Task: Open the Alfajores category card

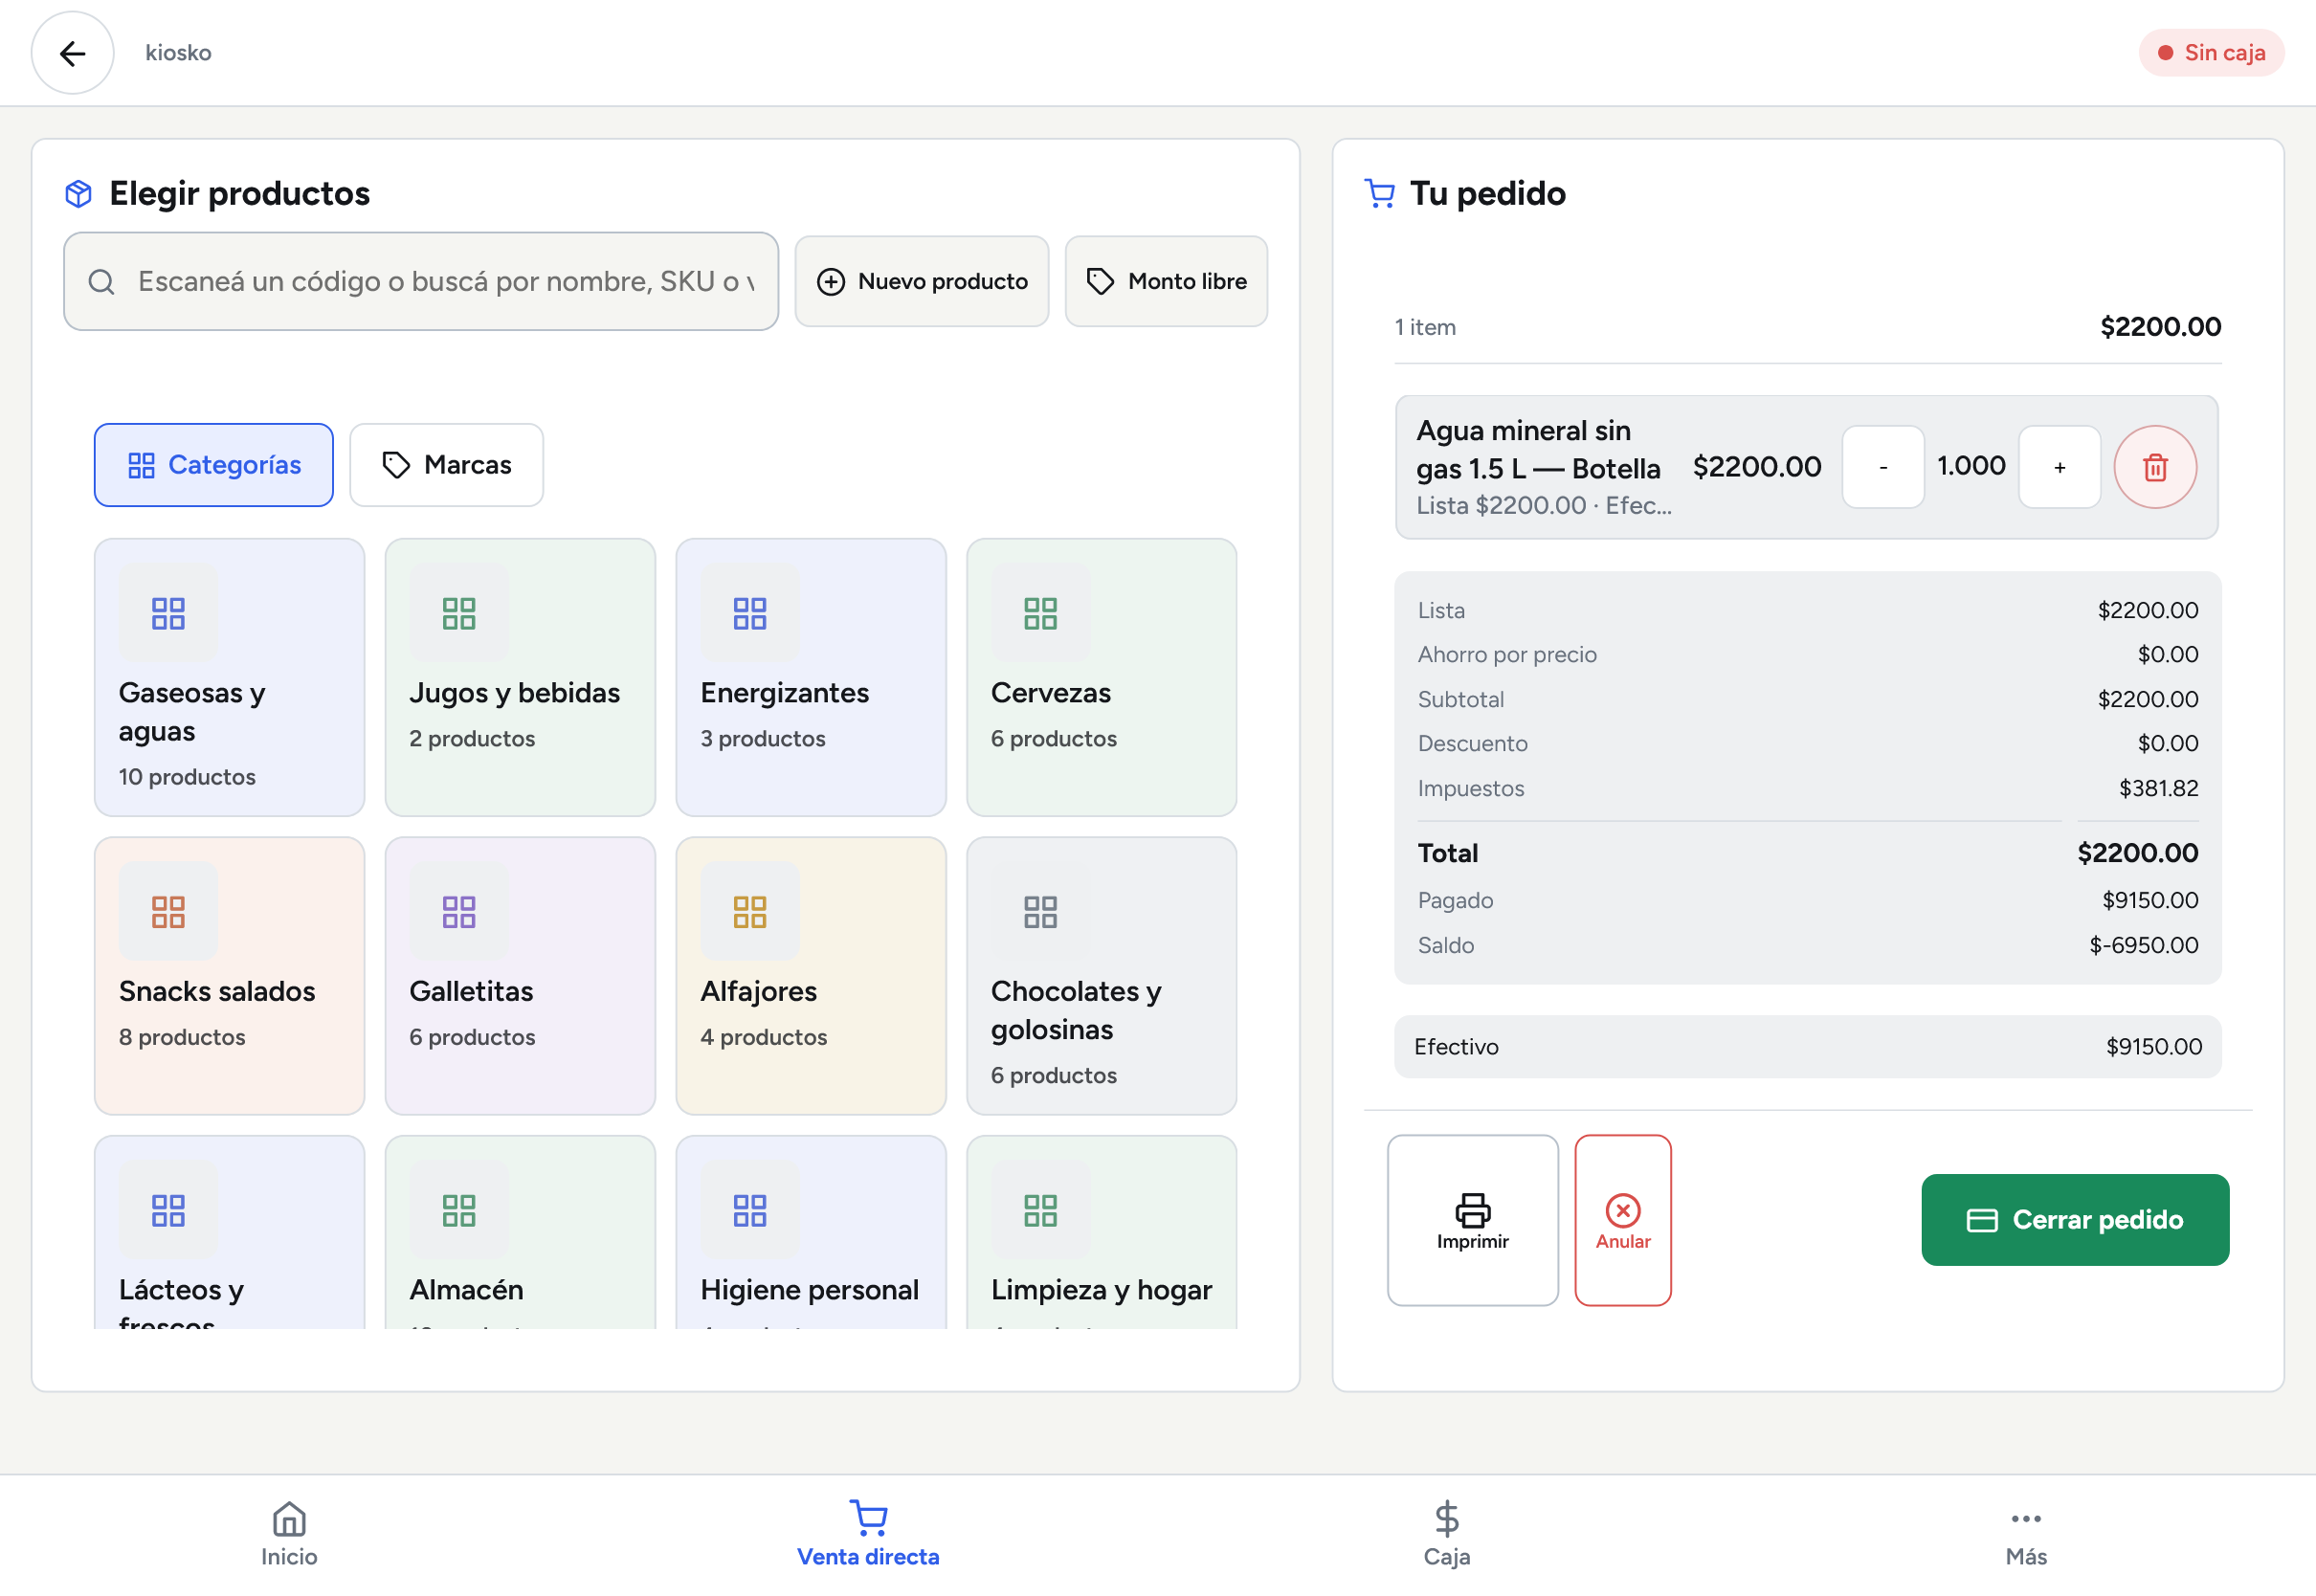Action: (810, 976)
